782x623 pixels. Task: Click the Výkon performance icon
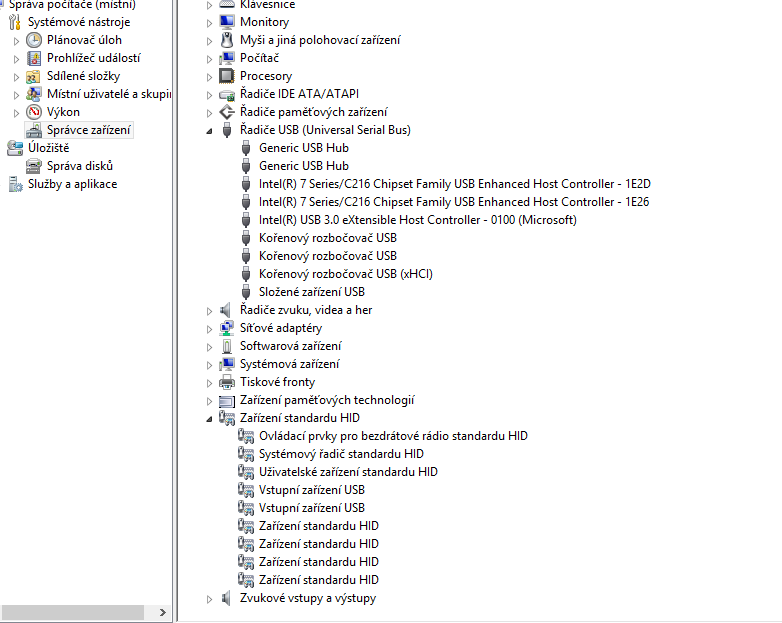[34, 112]
